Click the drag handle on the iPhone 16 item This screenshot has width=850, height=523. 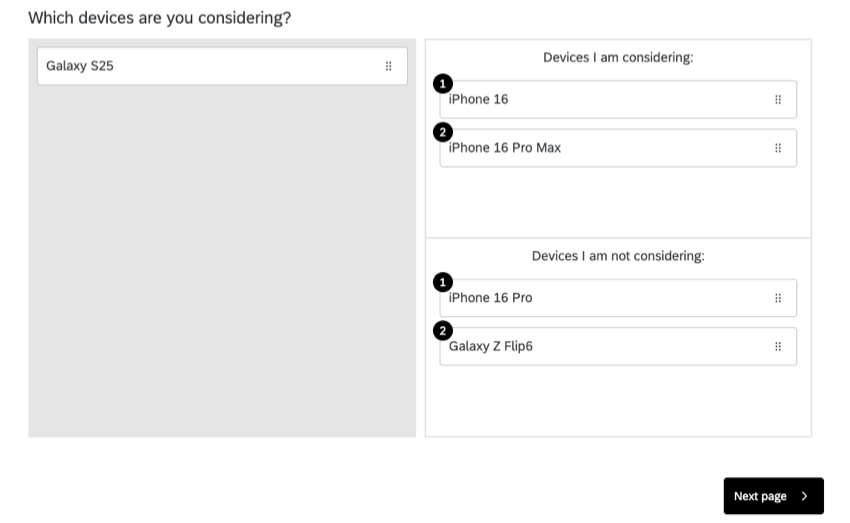click(x=778, y=100)
